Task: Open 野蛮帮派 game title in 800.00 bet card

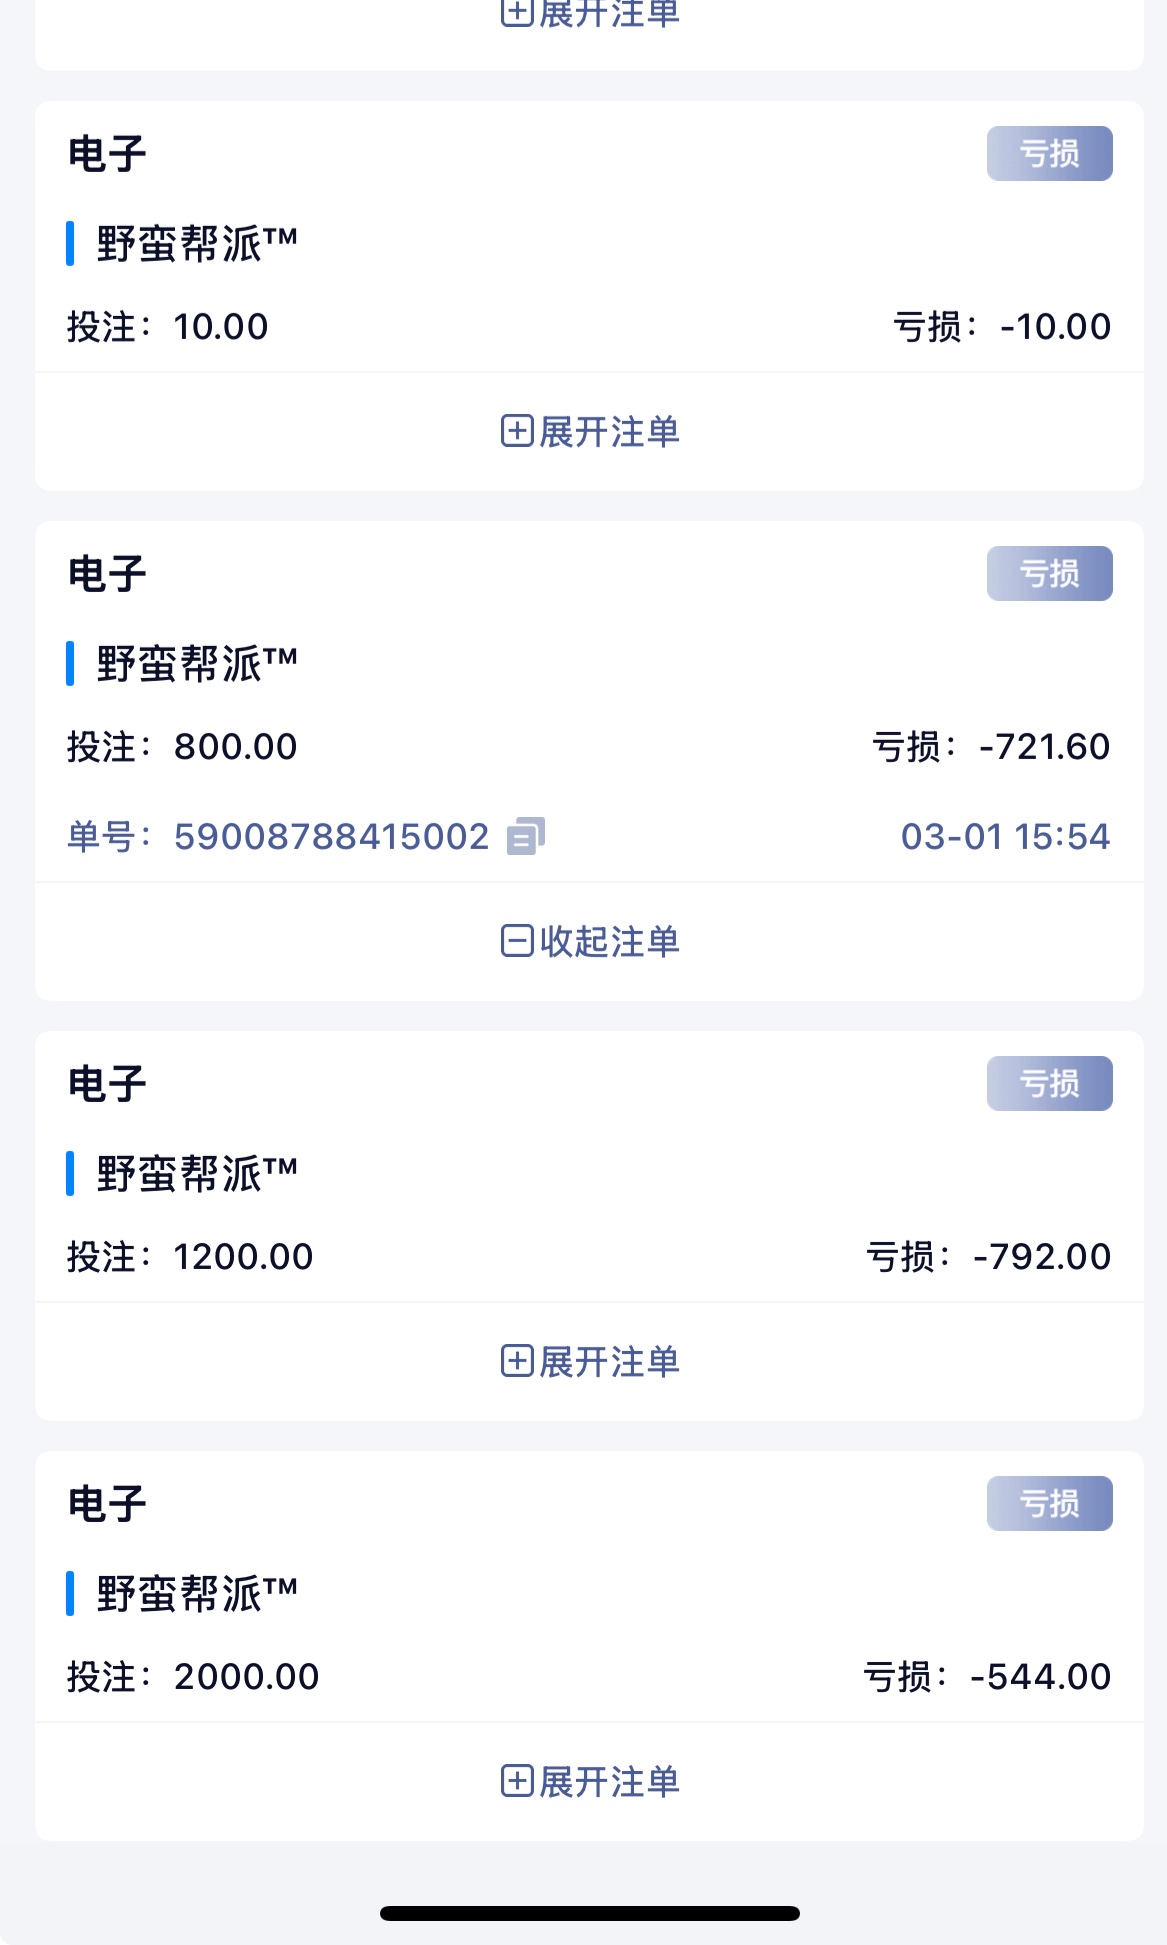Action: pyautogui.click(x=197, y=664)
